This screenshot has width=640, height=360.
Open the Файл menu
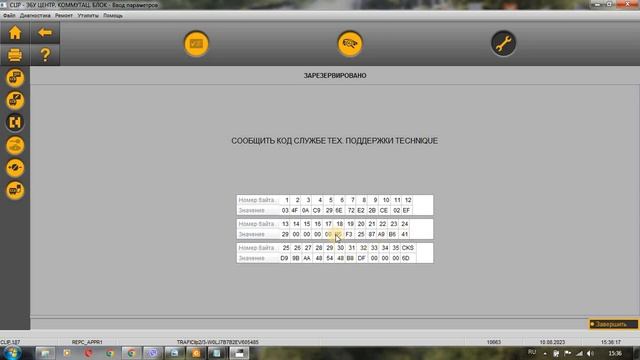pos(9,16)
